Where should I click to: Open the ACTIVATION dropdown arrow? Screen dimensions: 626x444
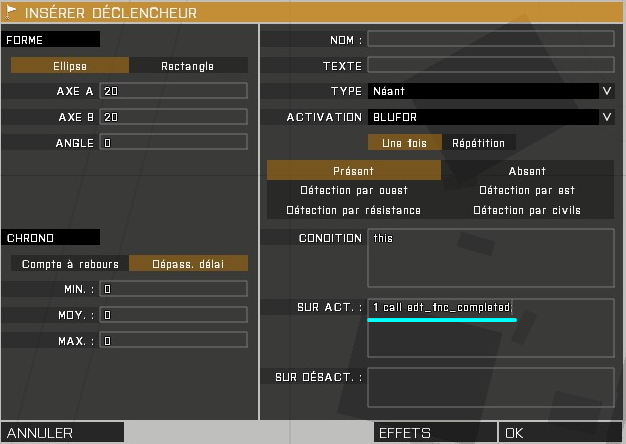pyautogui.click(x=606, y=117)
